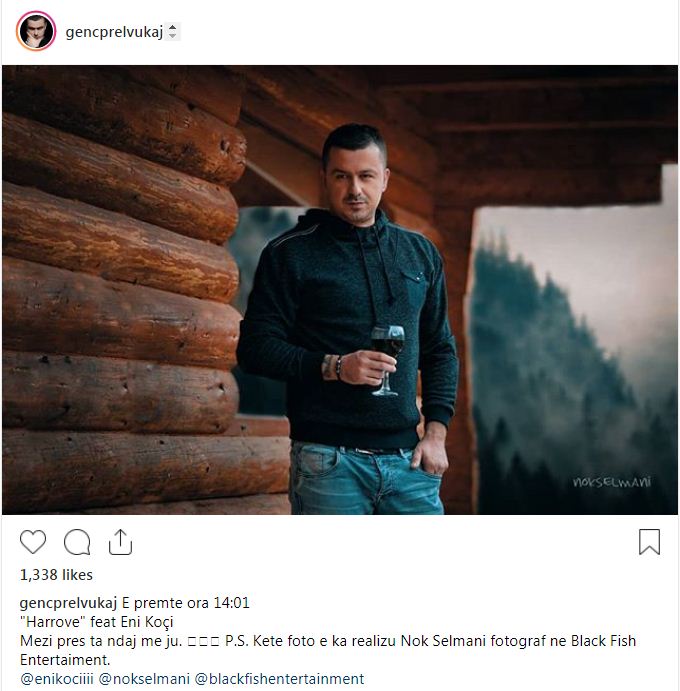The width and height of the screenshot is (680, 691).
Task: Open comments with the speech bubble icon
Action: [77, 542]
